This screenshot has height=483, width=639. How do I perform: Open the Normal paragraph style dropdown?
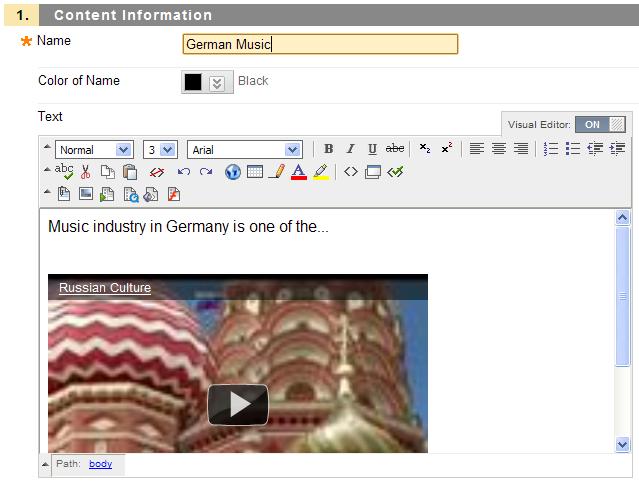click(x=94, y=149)
